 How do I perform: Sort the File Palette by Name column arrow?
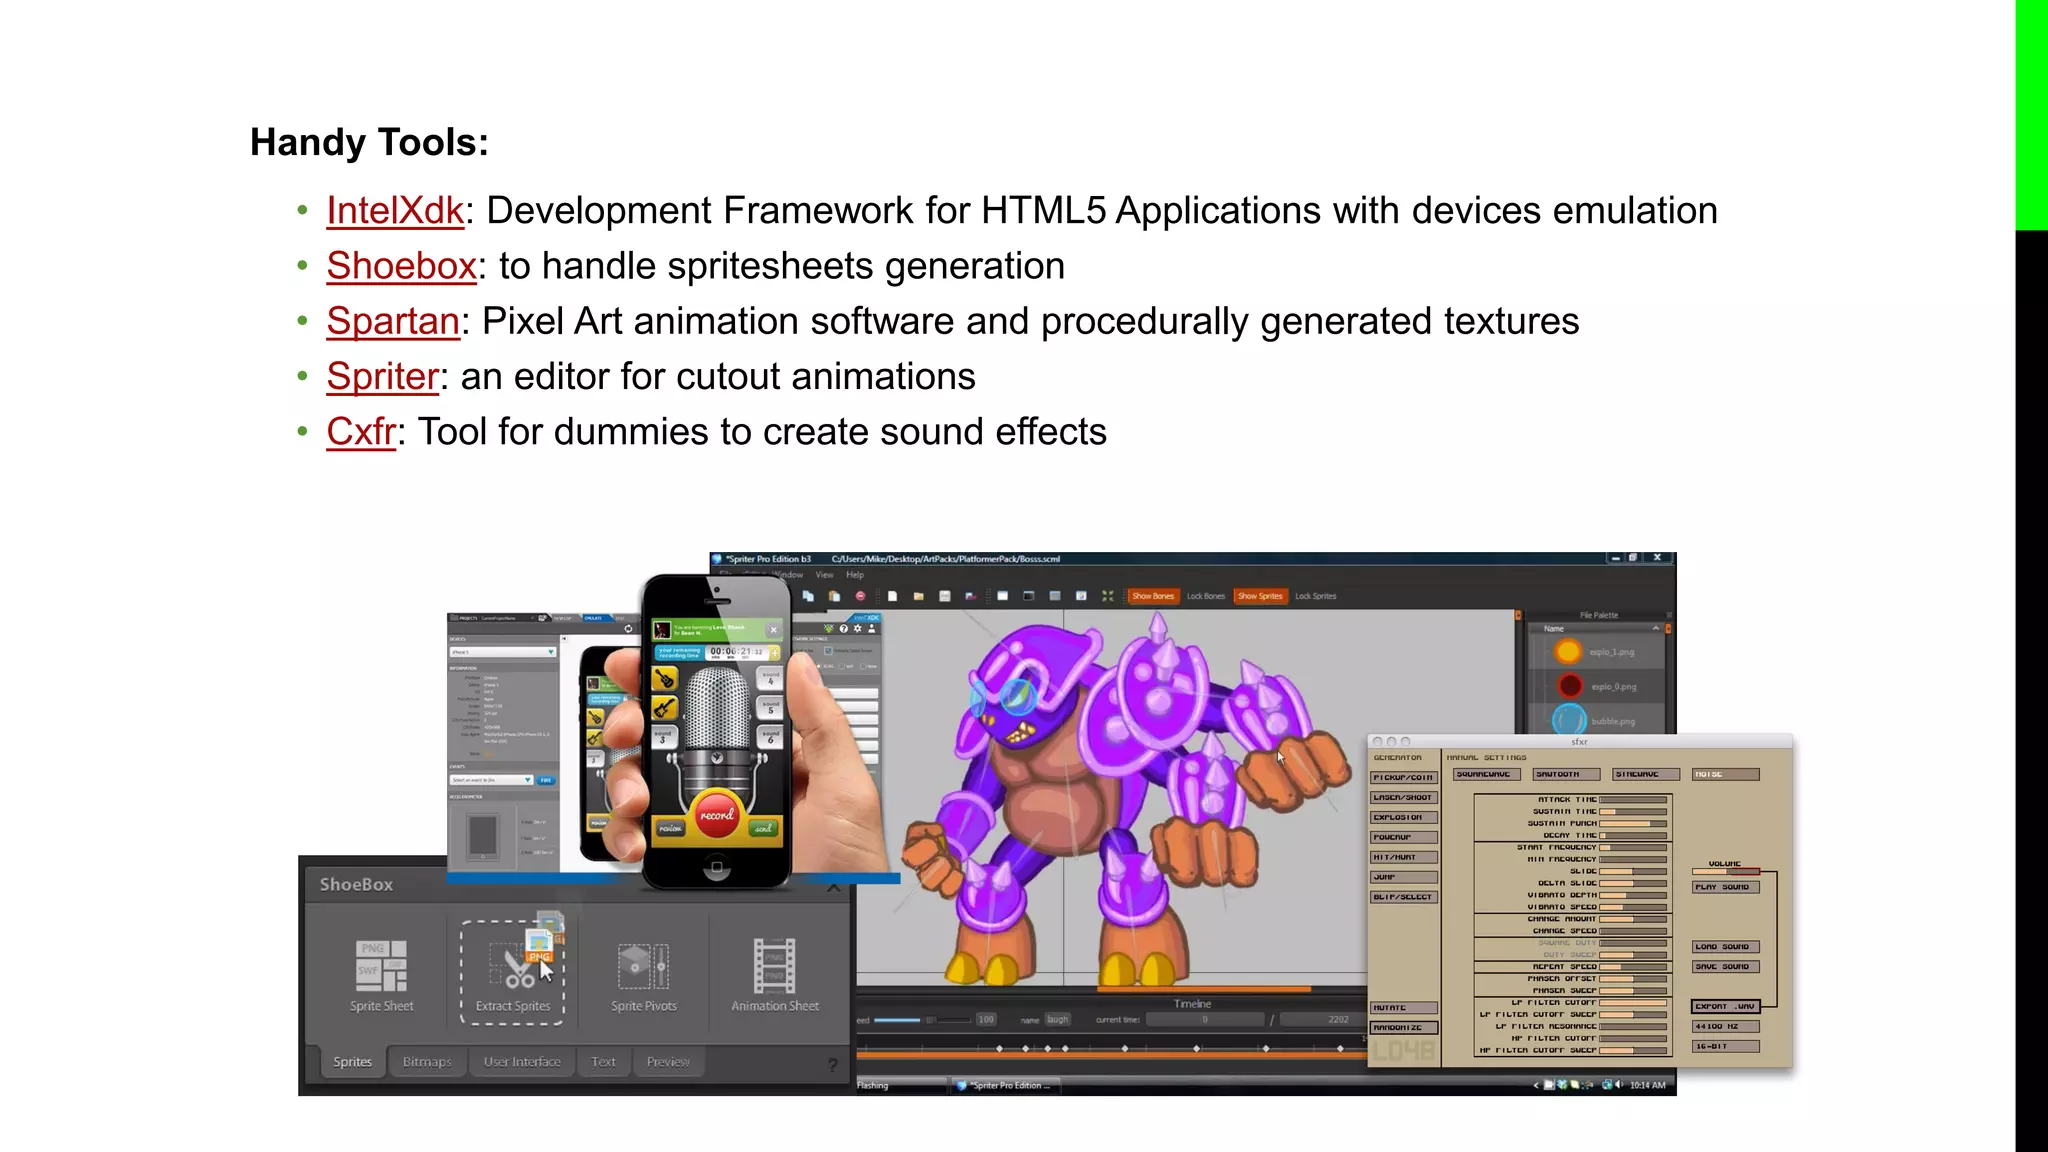[1656, 628]
